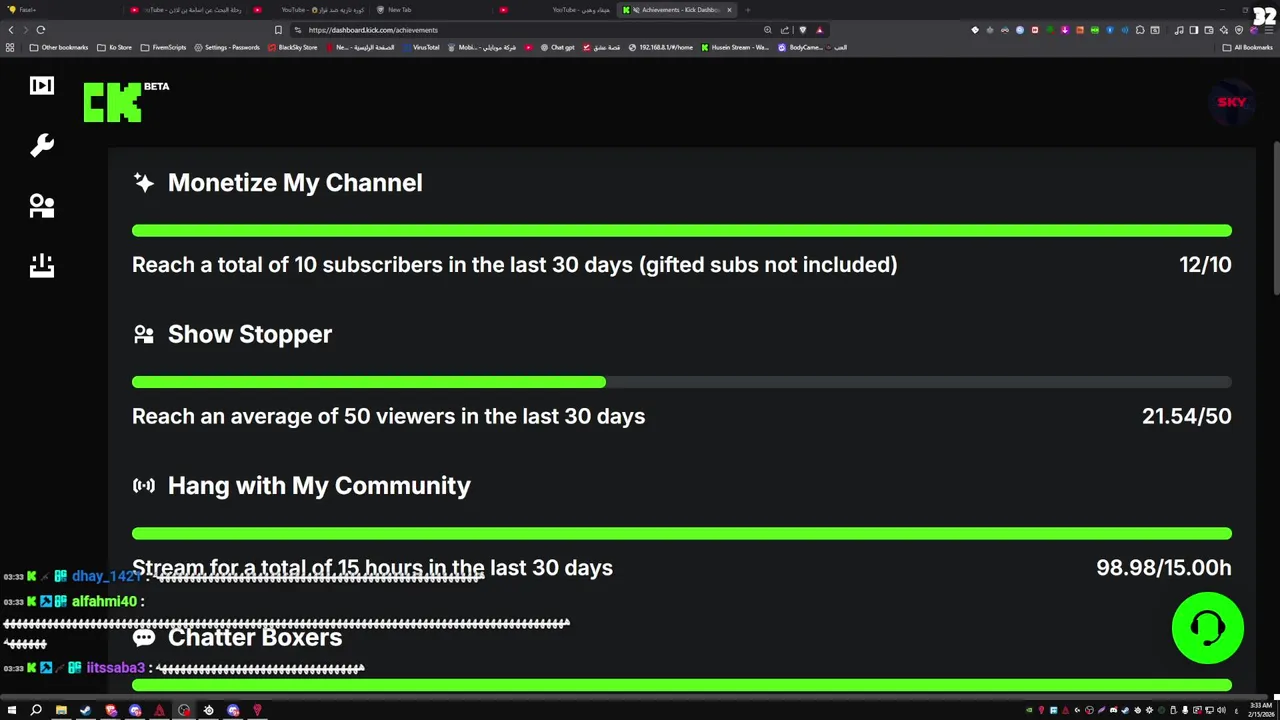The image size is (1280, 720).
Task: Open a new browser tab with the plus
Action: click(x=748, y=10)
